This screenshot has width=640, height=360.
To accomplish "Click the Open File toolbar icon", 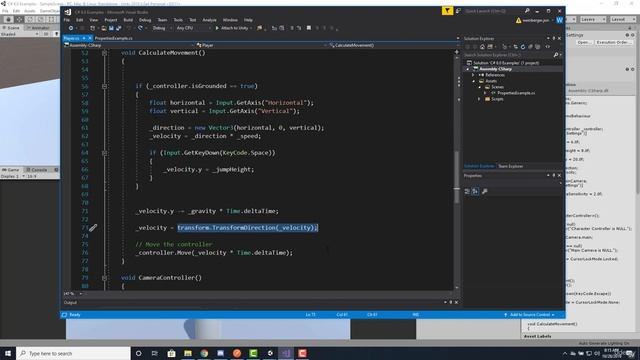I will [104, 28].
